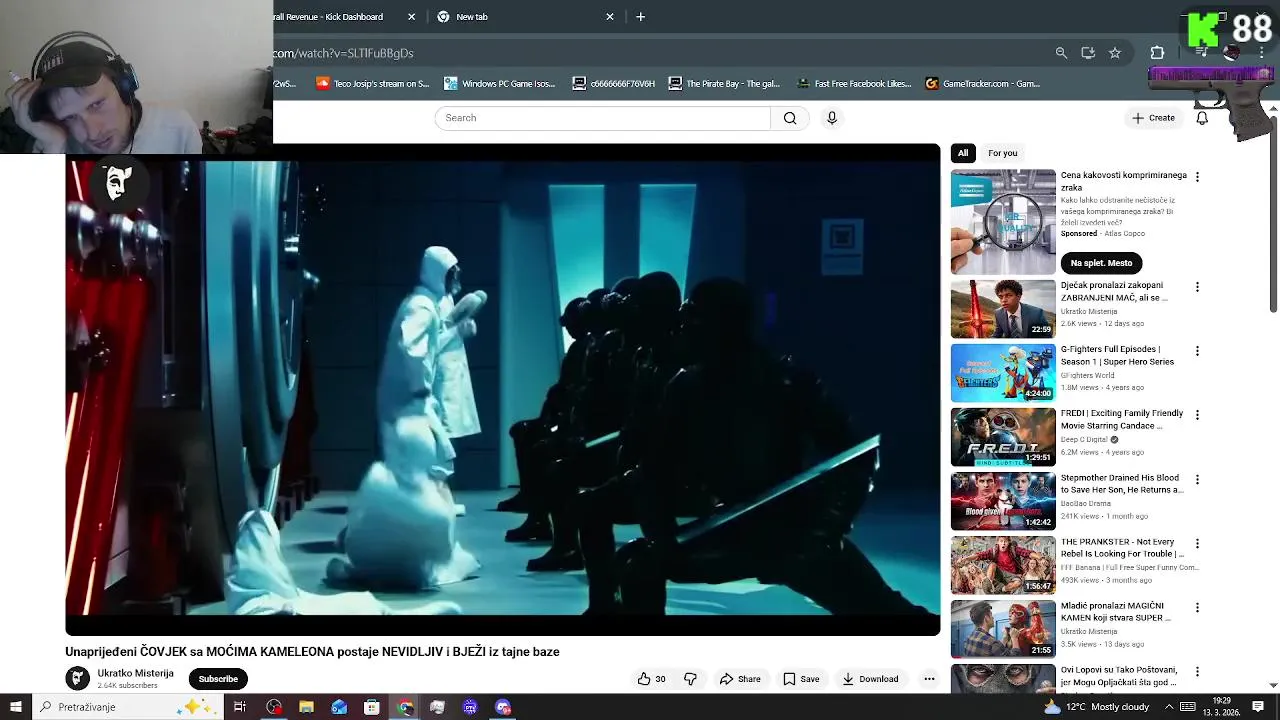Open File Explorer from taskbar
The height and width of the screenshot is (720, 1280).
click(306, 707)
